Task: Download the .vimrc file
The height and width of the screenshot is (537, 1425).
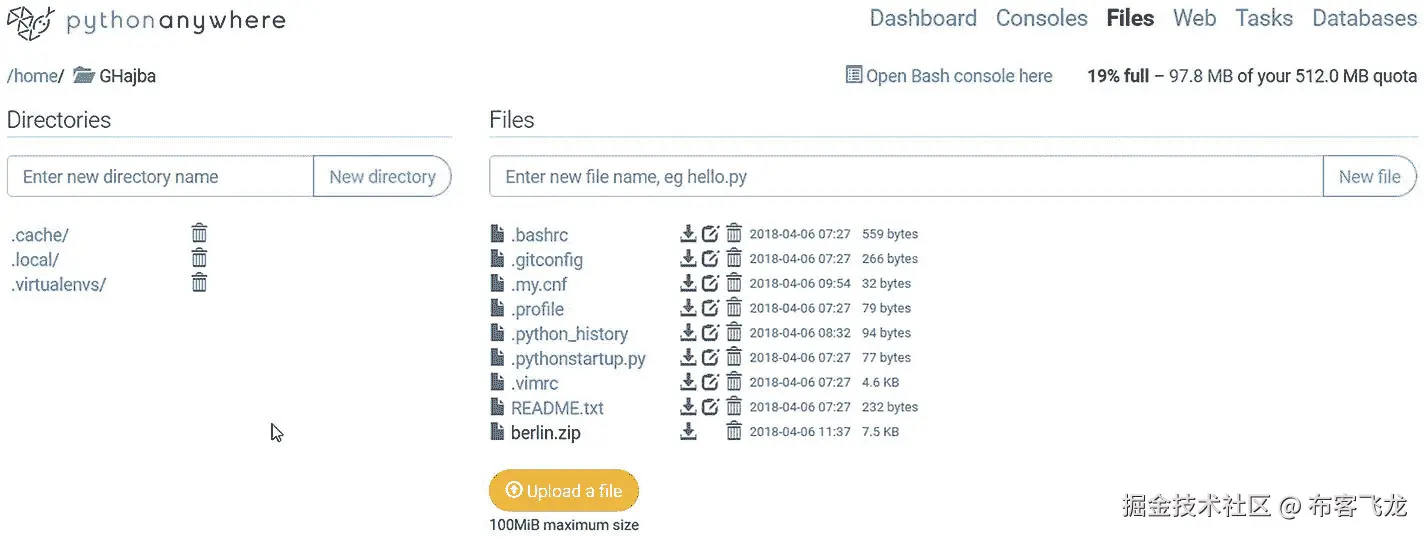Action: (x=688, y=382)
